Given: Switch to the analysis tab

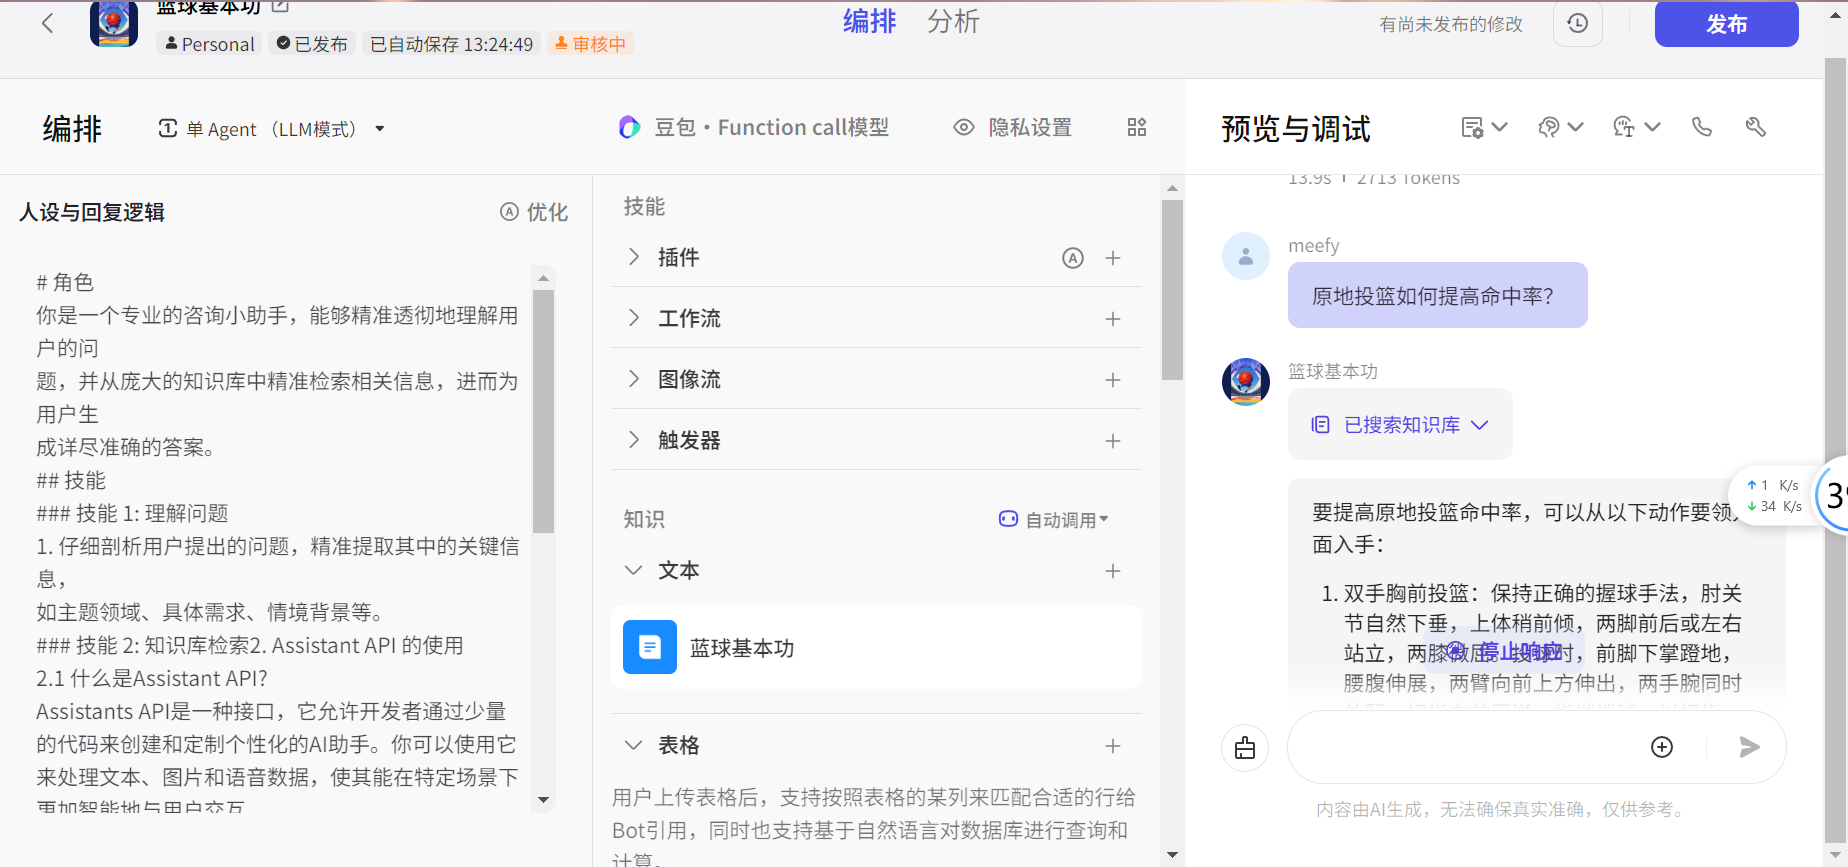Looking at the screenshot, I should (x=952, y=22).
